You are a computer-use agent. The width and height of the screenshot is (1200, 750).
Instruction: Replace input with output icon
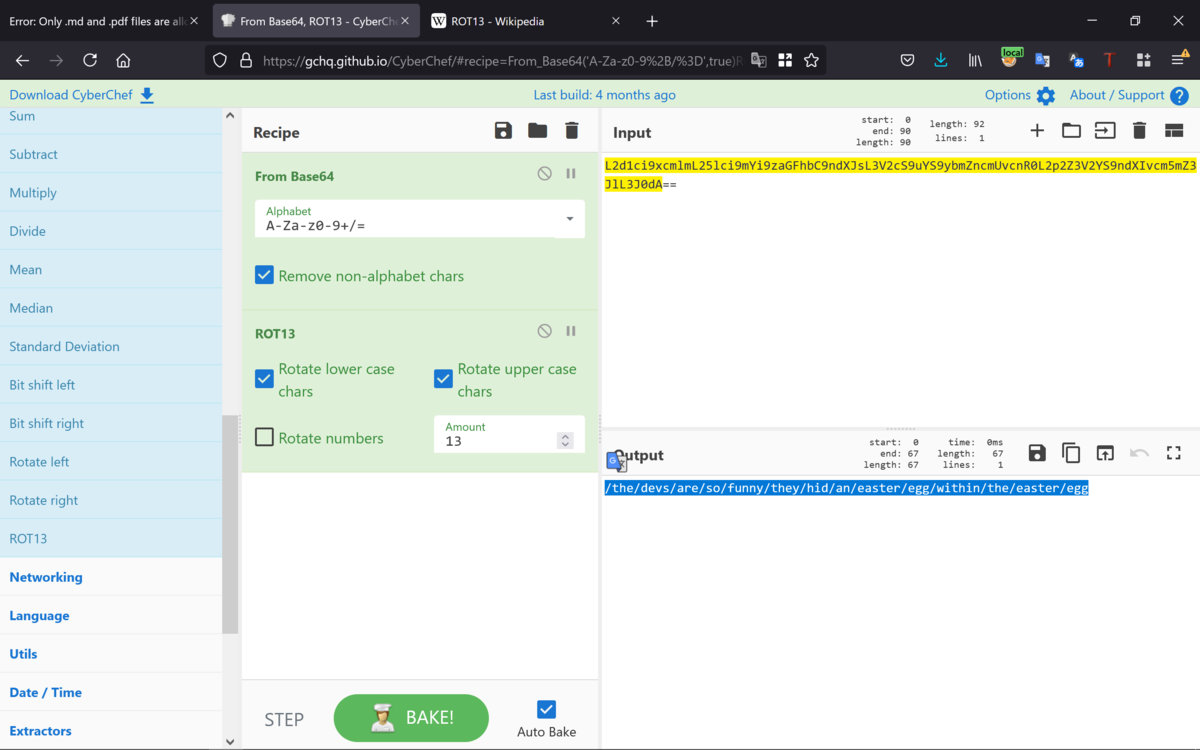(1105, 454)
